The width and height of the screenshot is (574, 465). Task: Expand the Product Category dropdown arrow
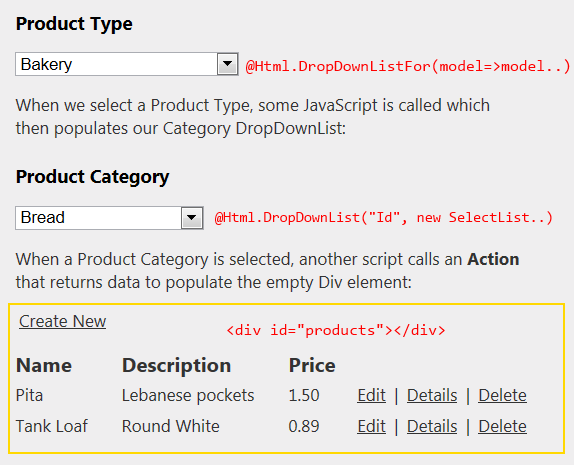(x=192, y=218)
